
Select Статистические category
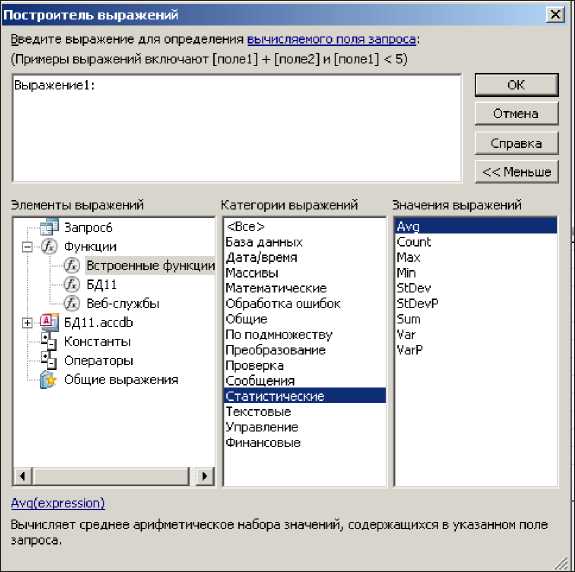coord(305,396)
